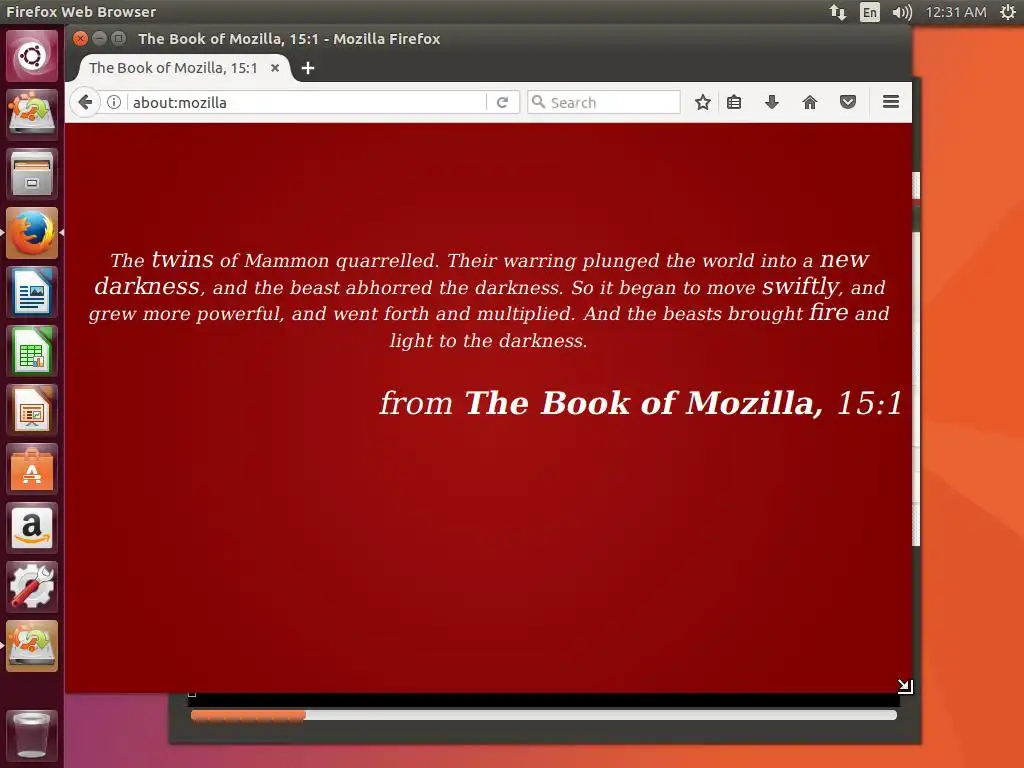
Task: Maximize the Firefox window
Action: click(118, 39)
